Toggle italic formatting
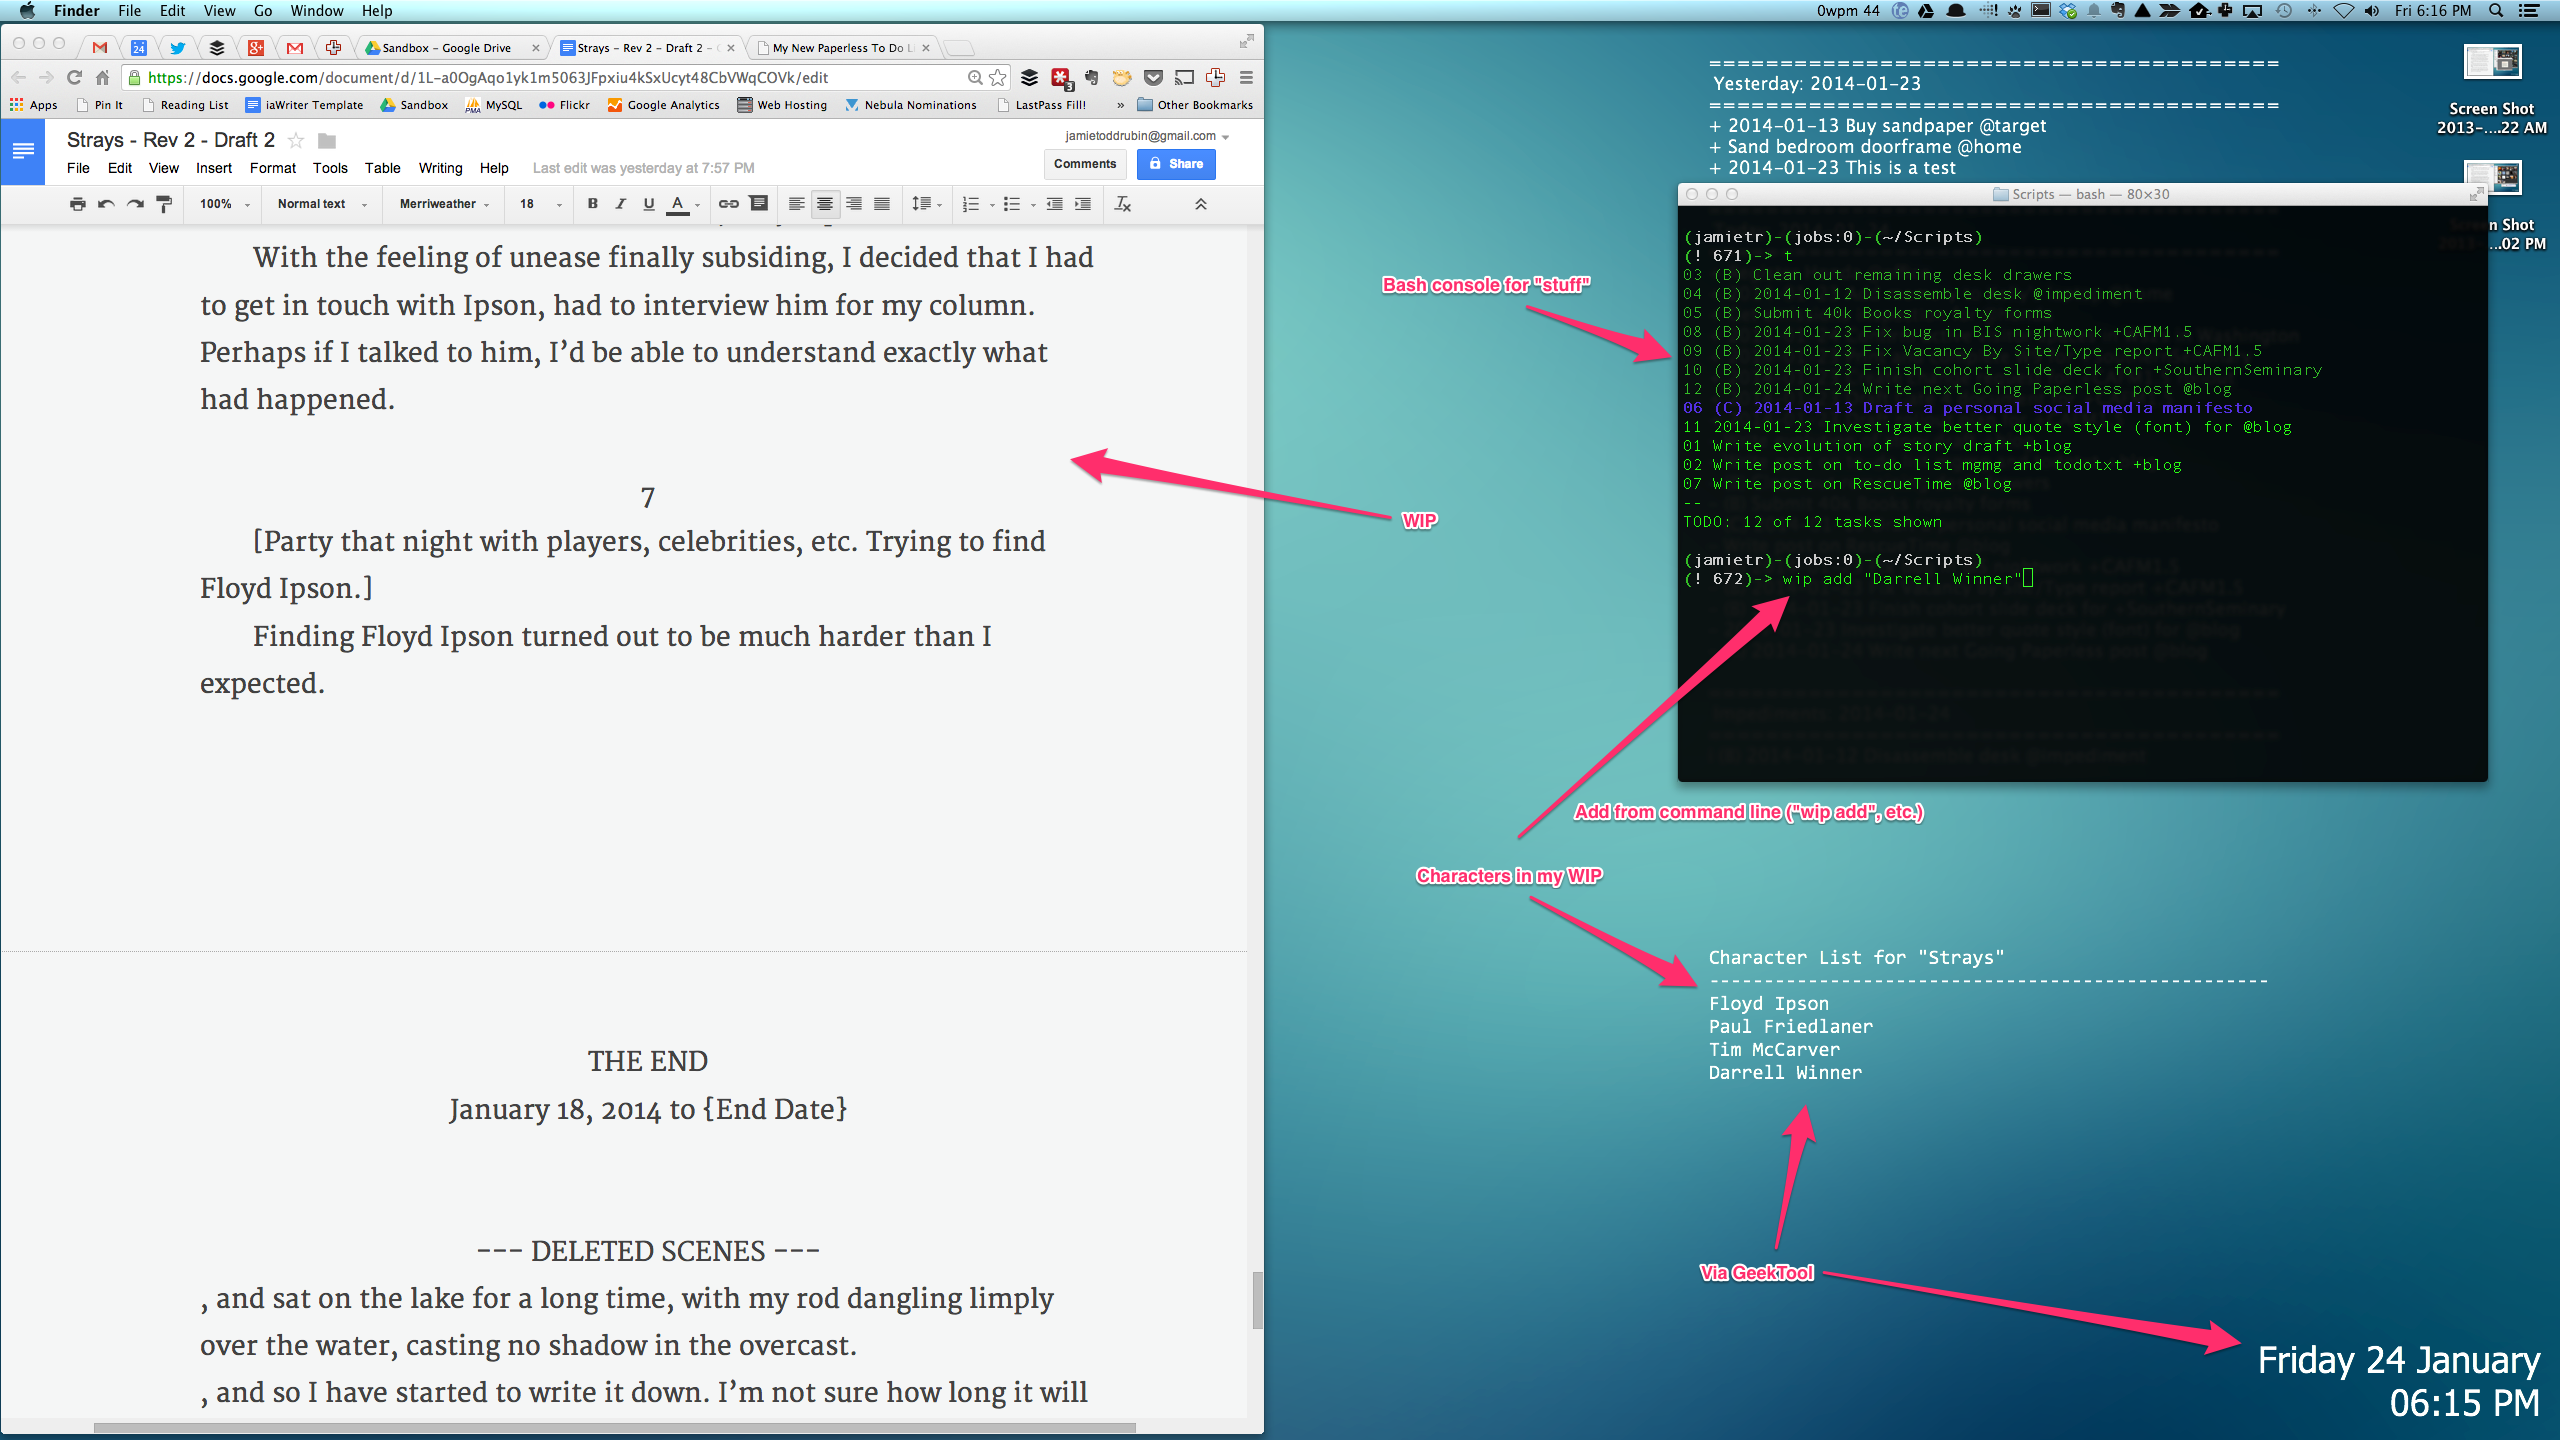This screenshot has height=1440, width=2560. tap(620, 204)
